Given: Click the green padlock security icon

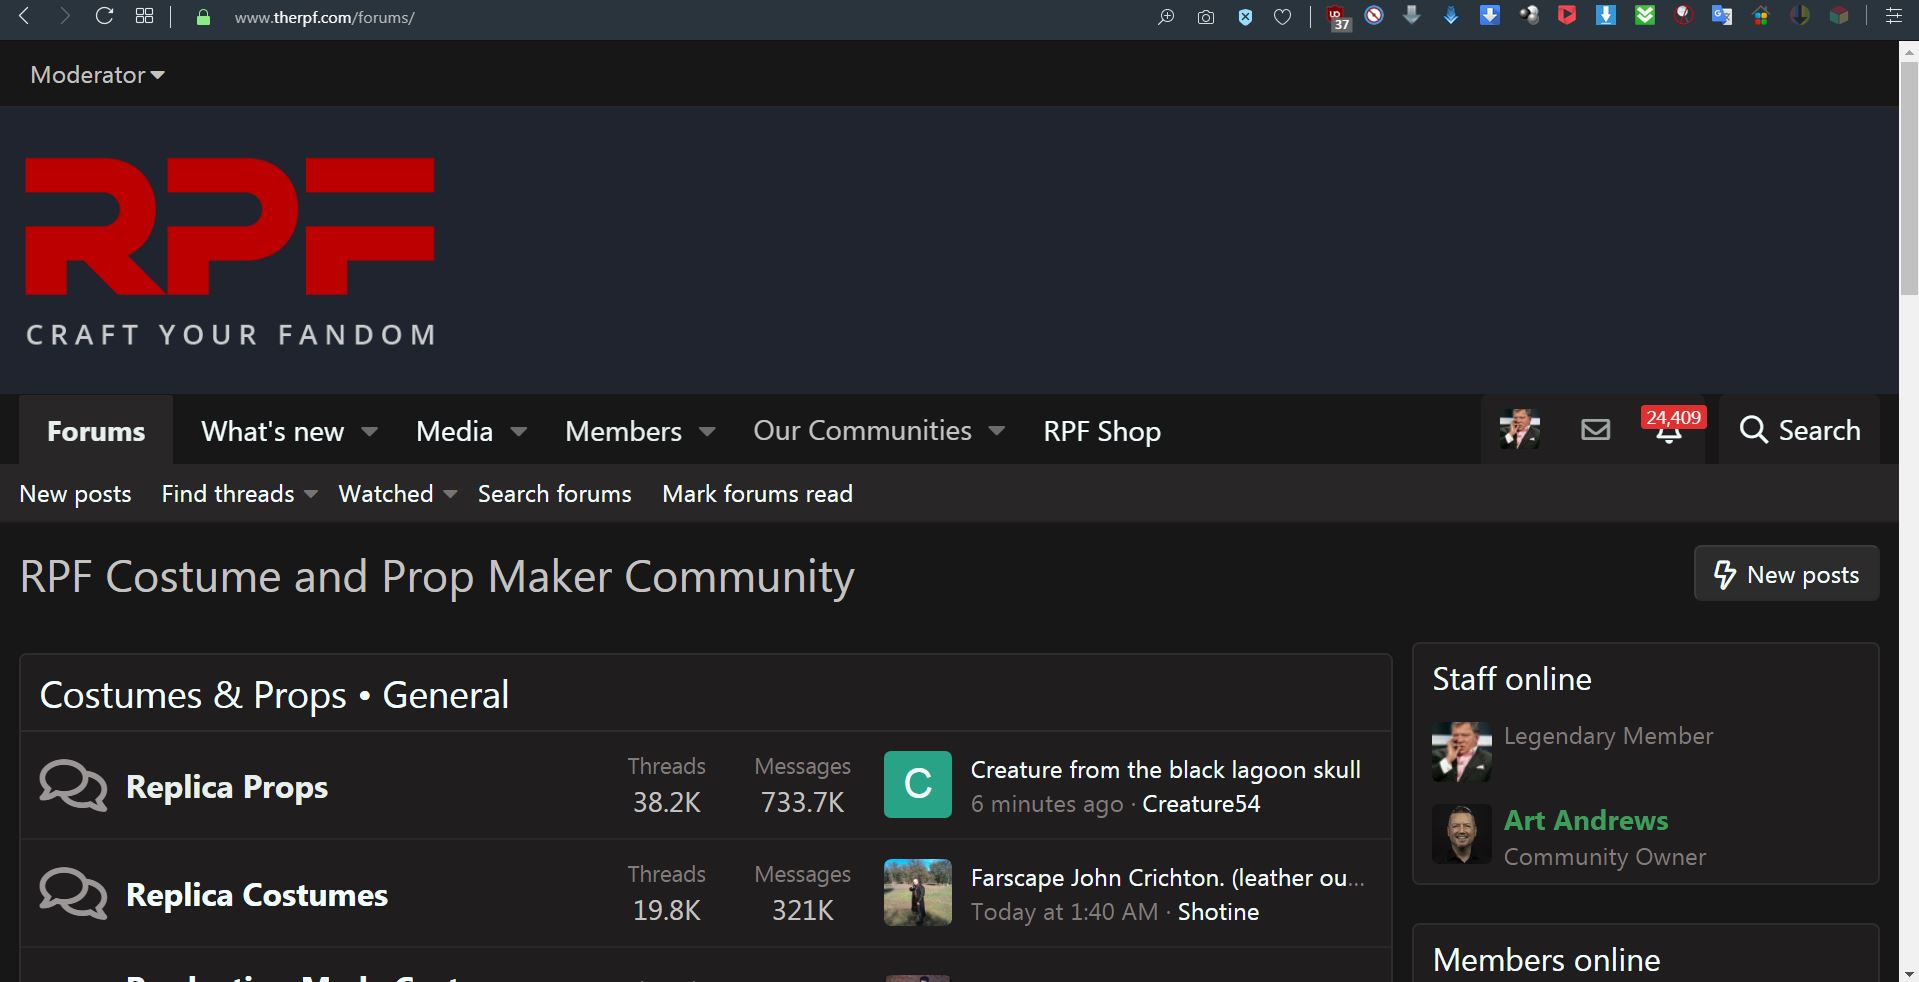Looking at the screenshot, I should coord(203,17).
